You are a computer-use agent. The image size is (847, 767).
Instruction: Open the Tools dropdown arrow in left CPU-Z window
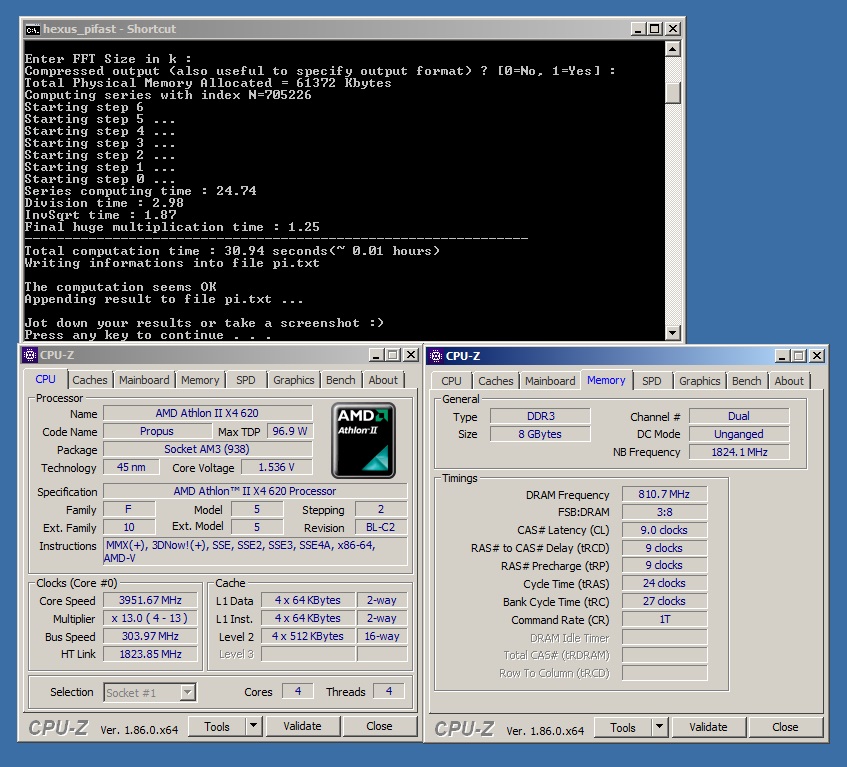[253, 726]
